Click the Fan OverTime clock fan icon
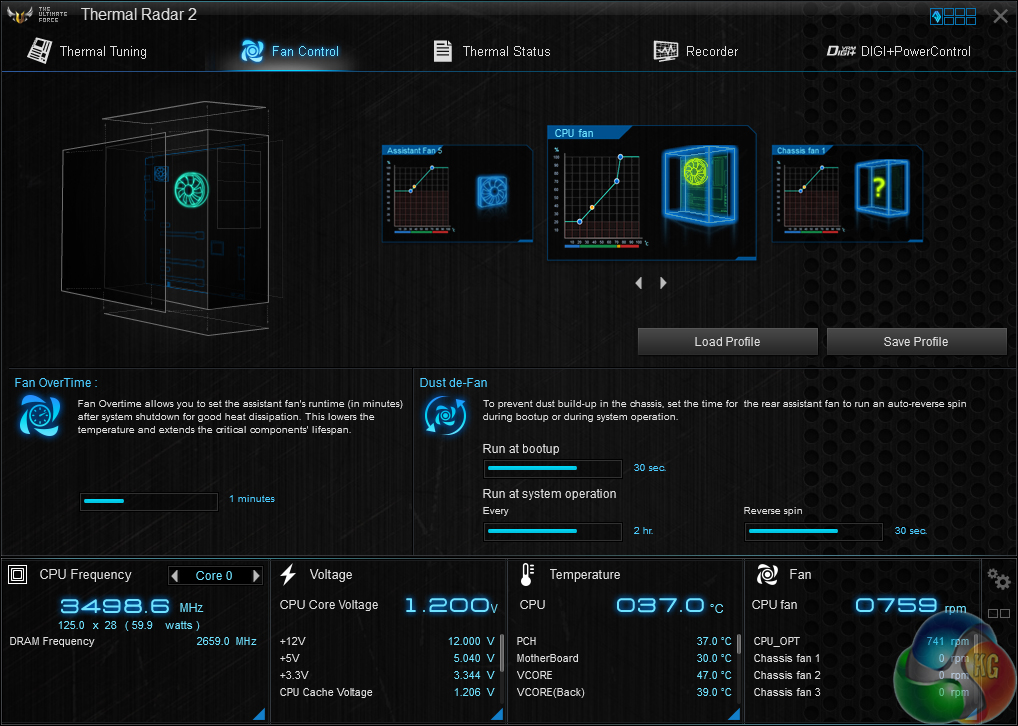 (x=40, y=416)
